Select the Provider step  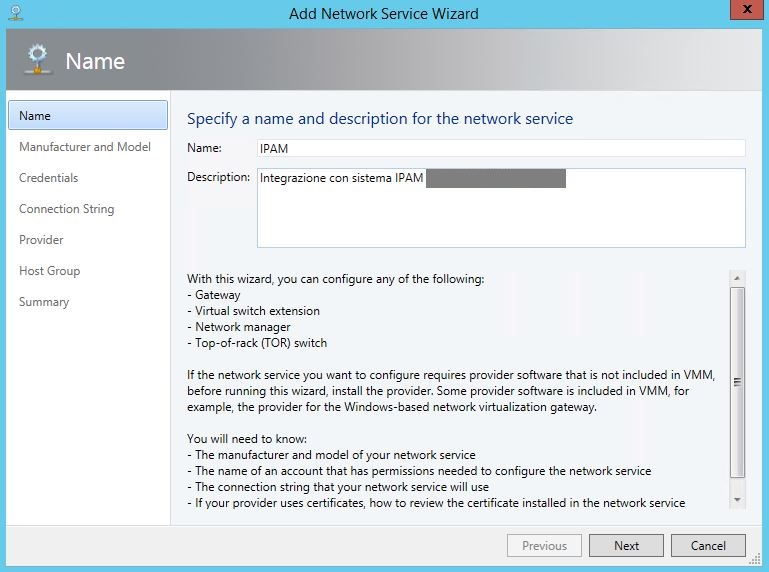click(41, 240)
